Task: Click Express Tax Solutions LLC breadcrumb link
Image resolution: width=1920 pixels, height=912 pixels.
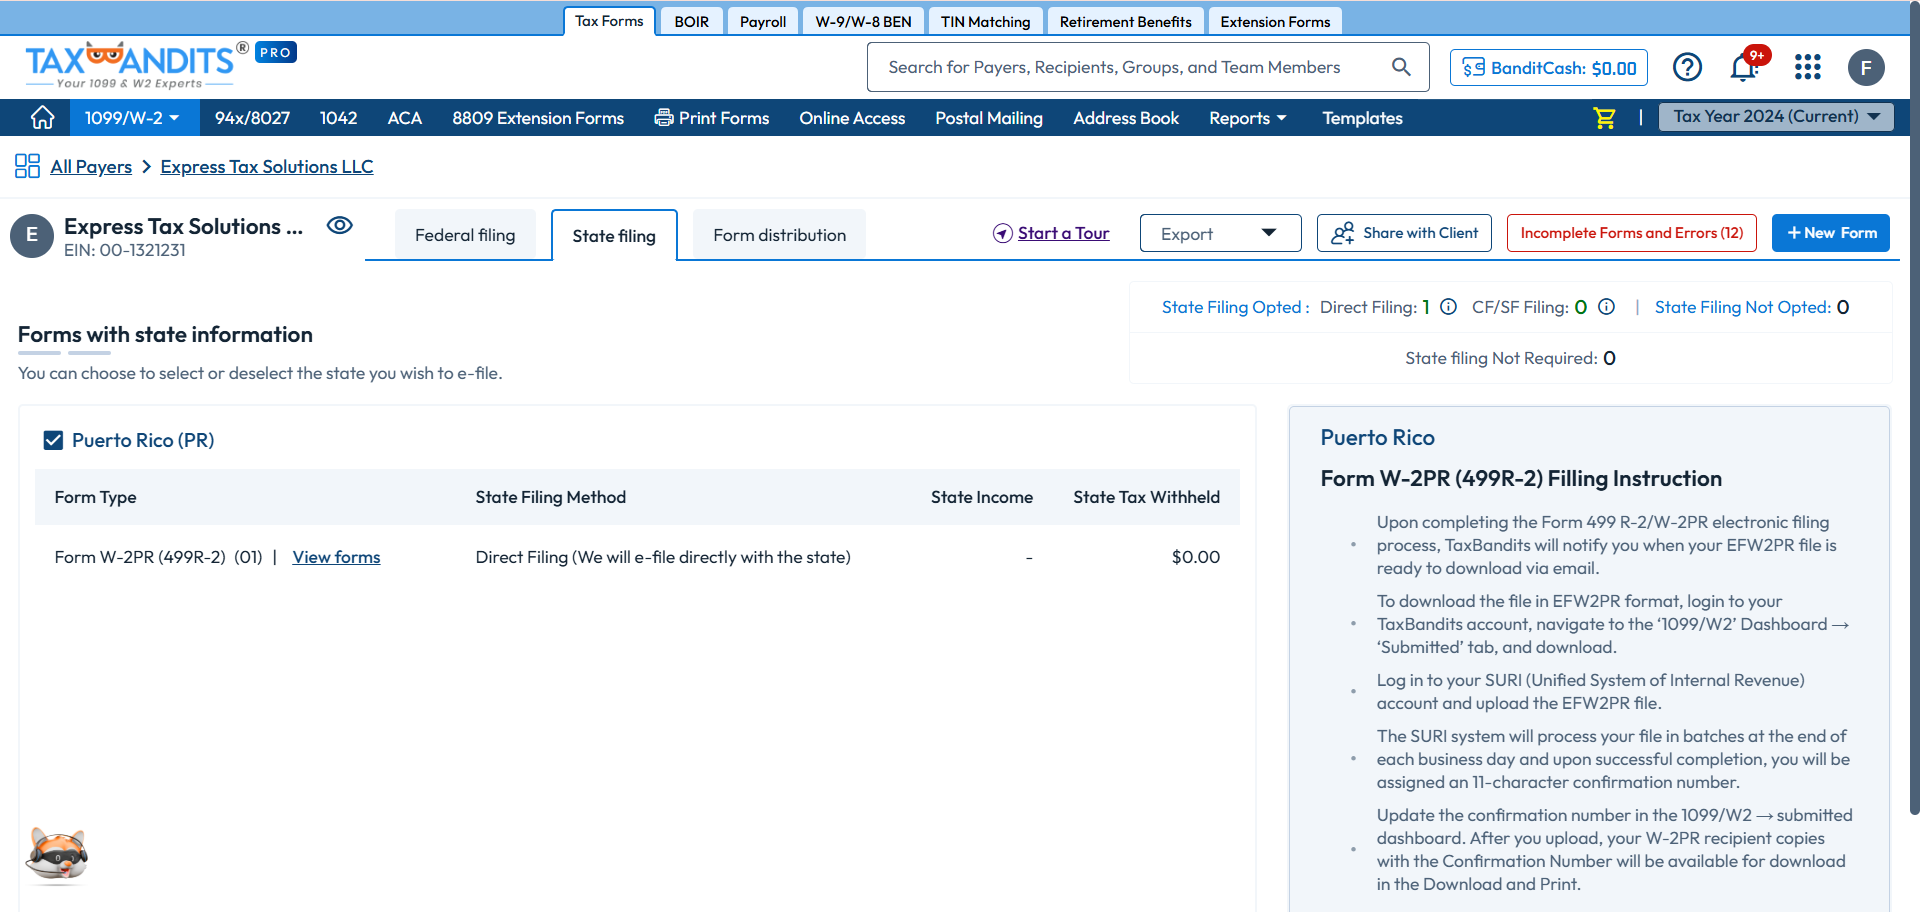Action: [267, 167]
